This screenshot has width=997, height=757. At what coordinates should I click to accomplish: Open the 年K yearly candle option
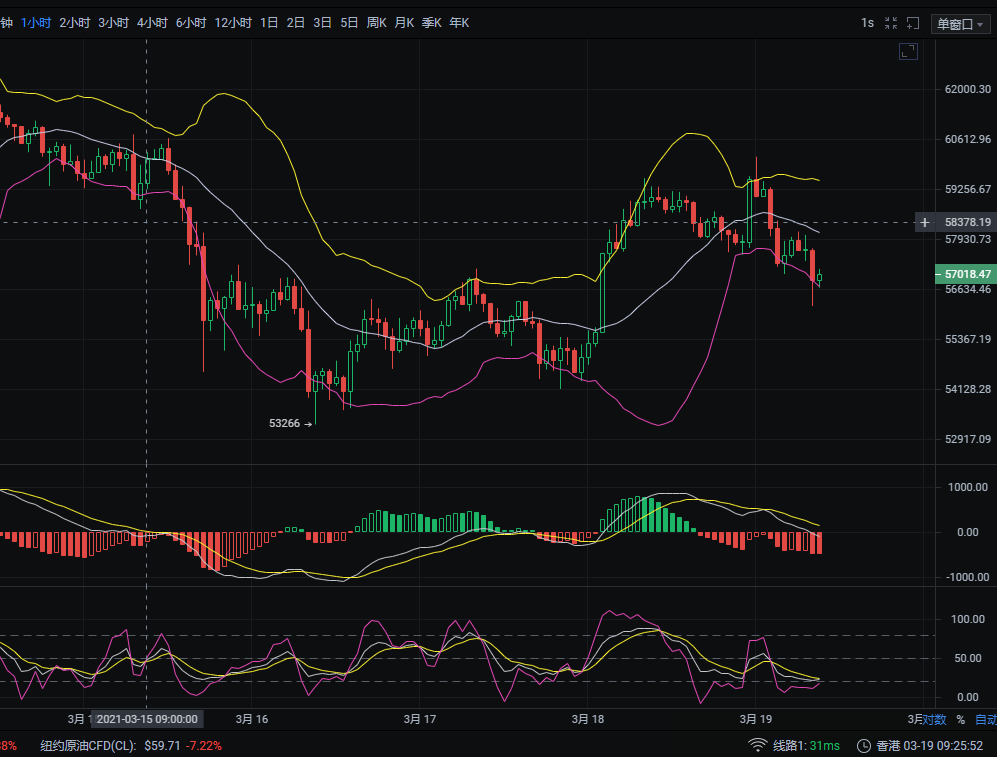tap(458, 22)
